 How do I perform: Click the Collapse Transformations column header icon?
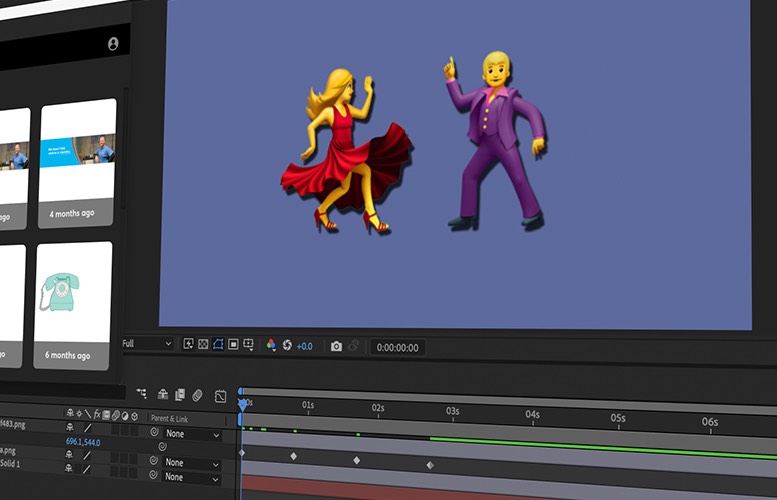click(x=79, y=413)
